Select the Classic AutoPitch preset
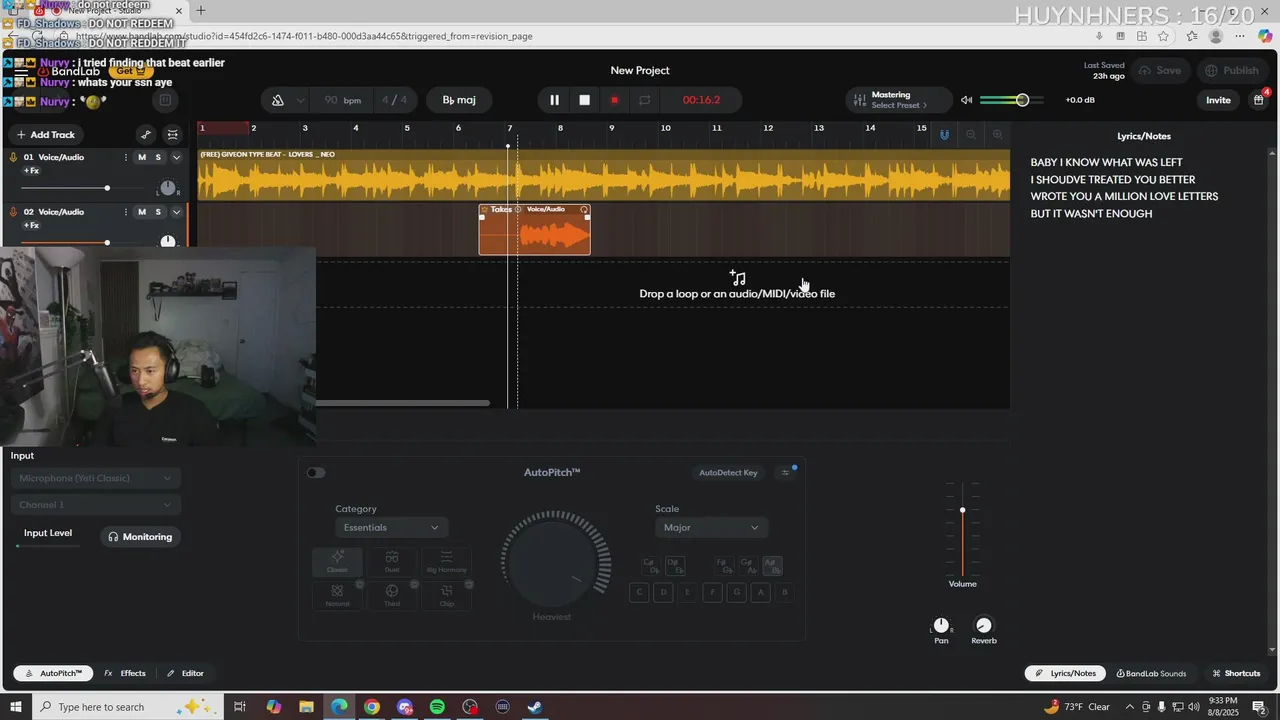 337,562
